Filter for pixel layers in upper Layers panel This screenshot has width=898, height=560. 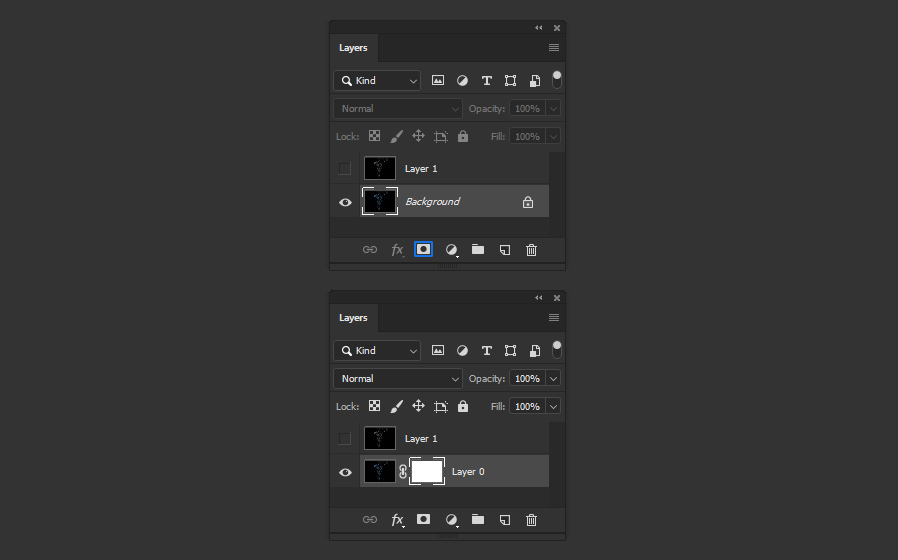click(438, 81)
